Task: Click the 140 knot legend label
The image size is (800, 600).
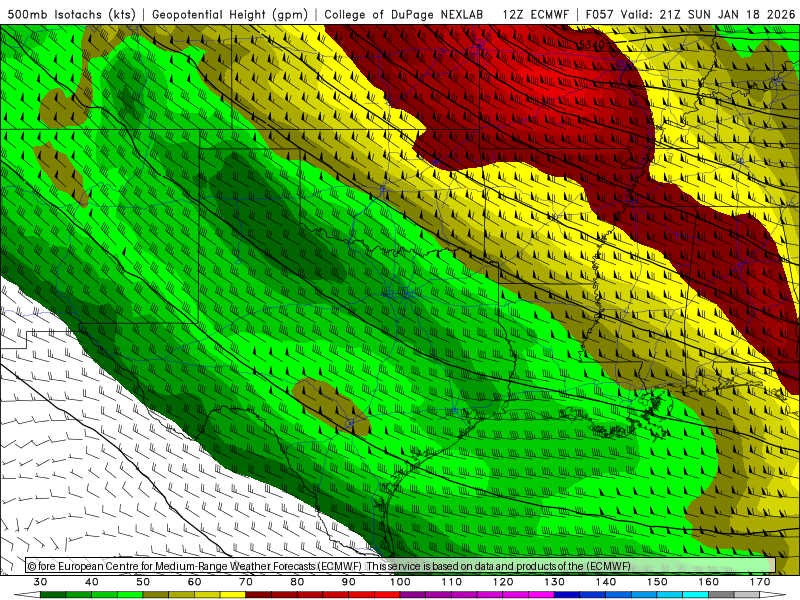Action: point(606,582)
